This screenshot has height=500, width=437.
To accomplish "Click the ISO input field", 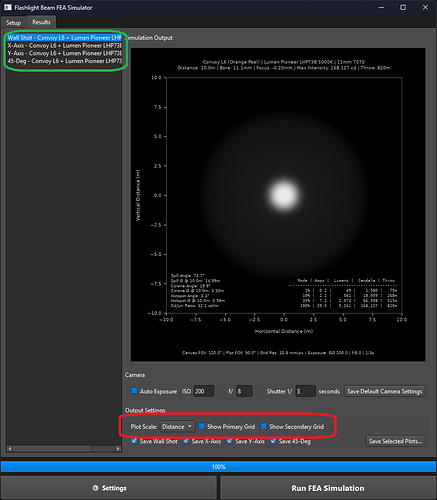I will tap(204, 391).
